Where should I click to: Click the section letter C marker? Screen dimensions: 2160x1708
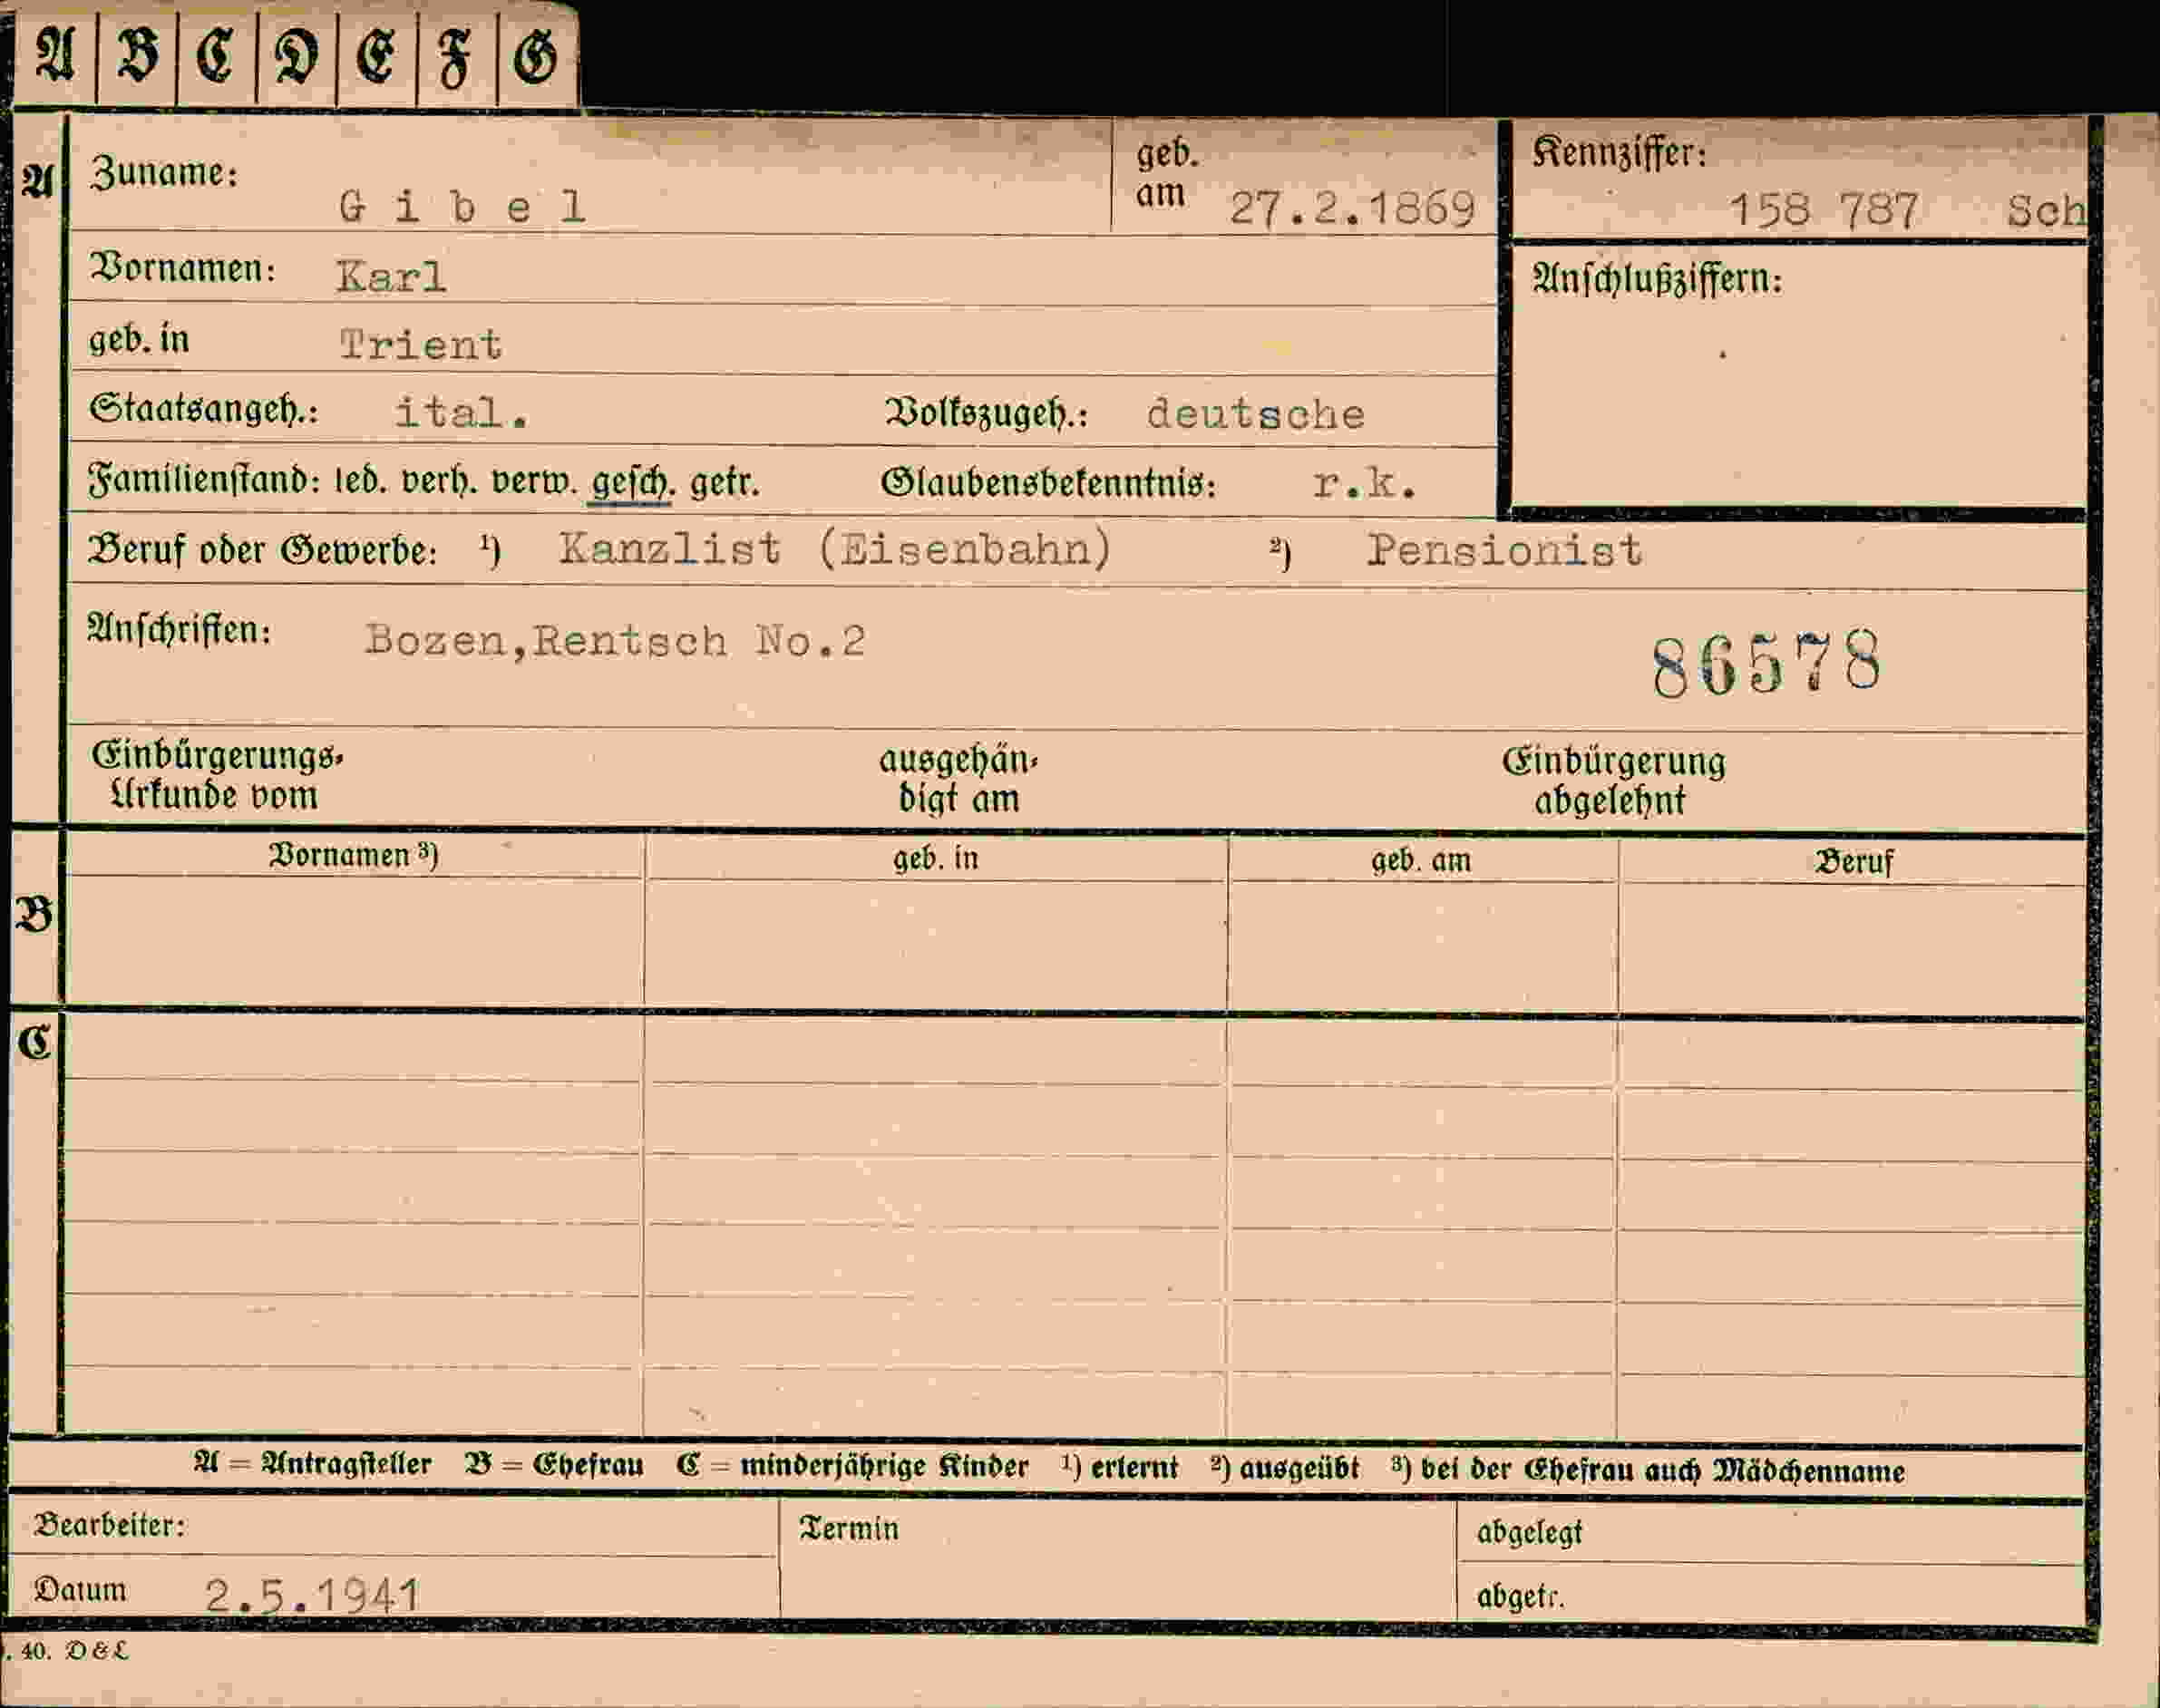(34, 1043)
